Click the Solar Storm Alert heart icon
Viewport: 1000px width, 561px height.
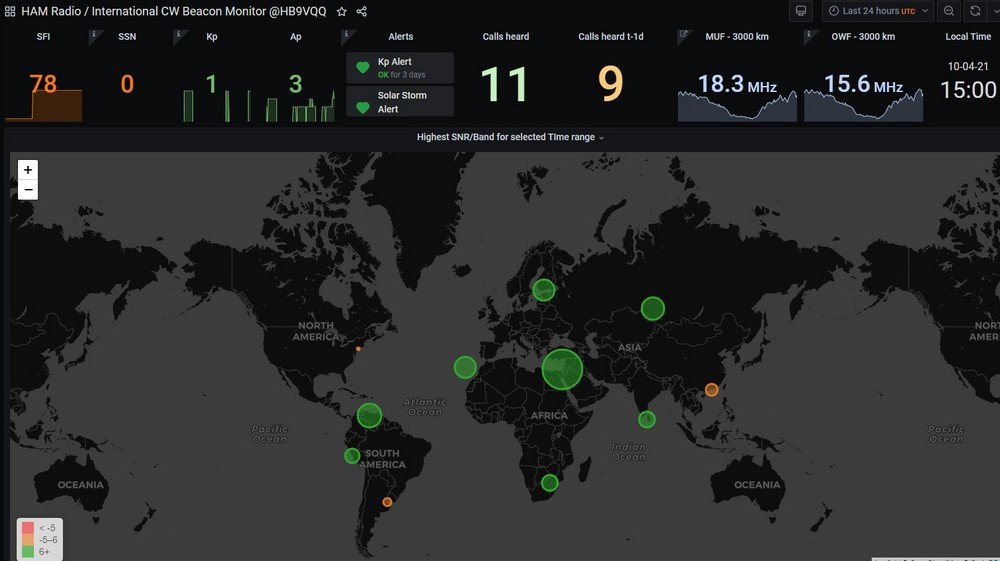pyautogui.click(x=363, y=107)
